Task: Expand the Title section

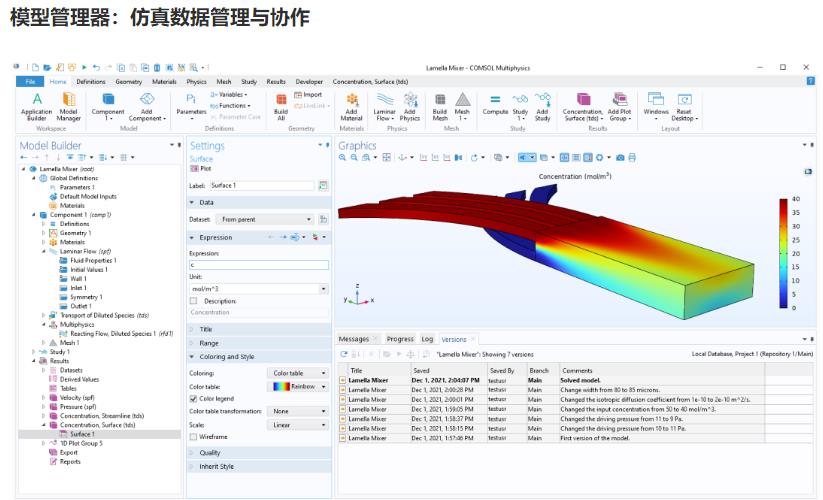Action: click(259, 329)
